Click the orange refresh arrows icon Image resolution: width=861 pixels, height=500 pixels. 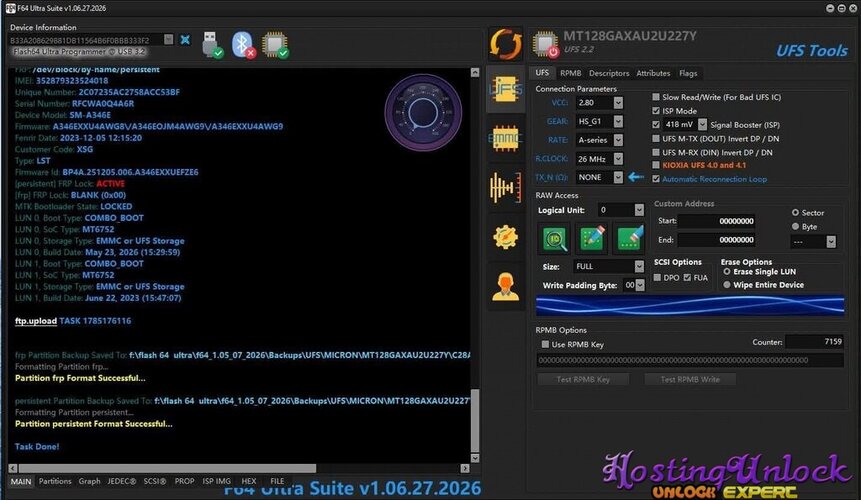(506, 43)
